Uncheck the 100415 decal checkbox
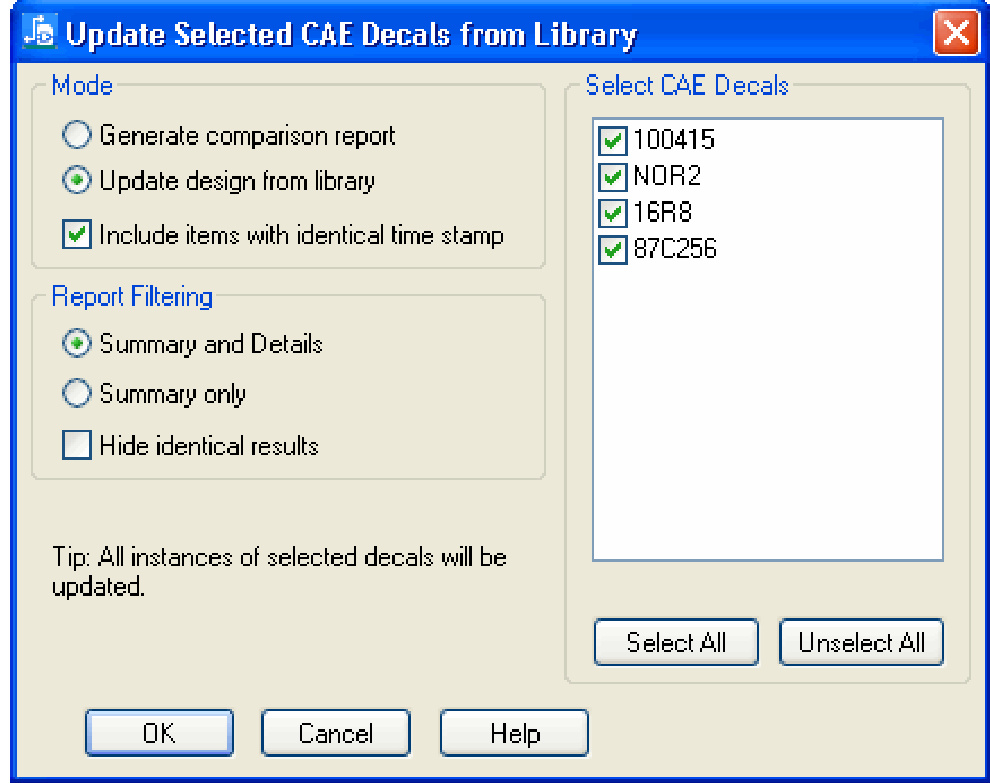This screenshot has height=783, width=990. [x=612, y=141]
